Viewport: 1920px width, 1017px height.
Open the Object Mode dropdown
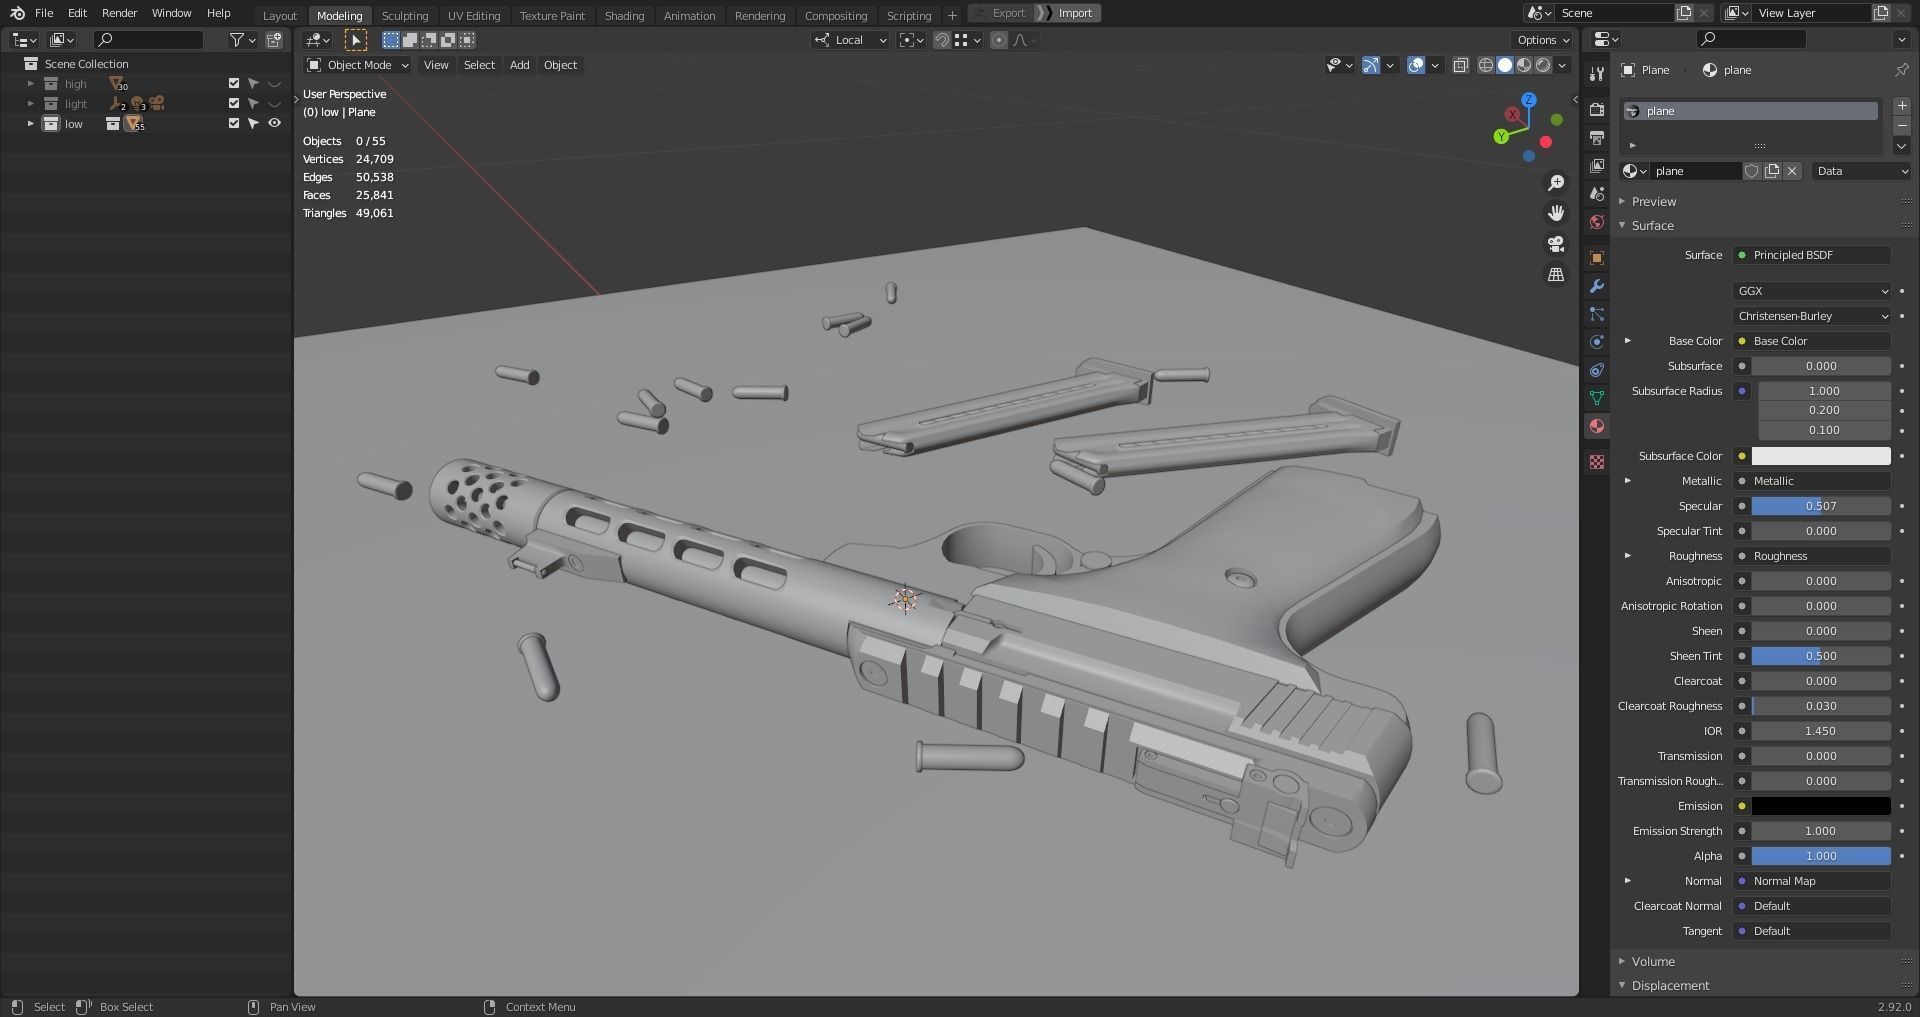(358, 65)
